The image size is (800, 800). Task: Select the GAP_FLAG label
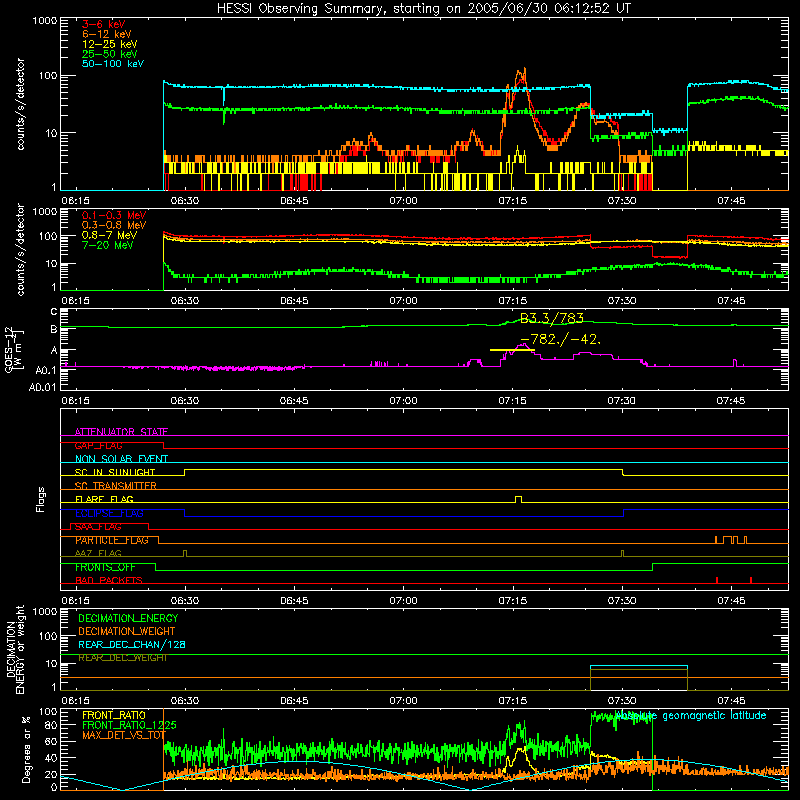[x=98, y=445]
